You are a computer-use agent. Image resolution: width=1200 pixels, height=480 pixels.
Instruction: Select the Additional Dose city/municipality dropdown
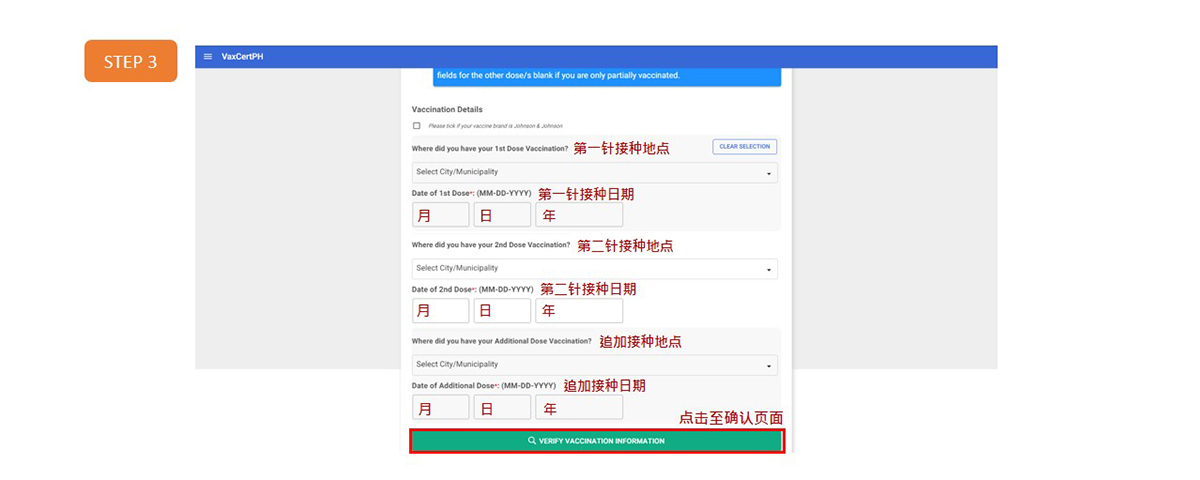click(x=594, y=365)
